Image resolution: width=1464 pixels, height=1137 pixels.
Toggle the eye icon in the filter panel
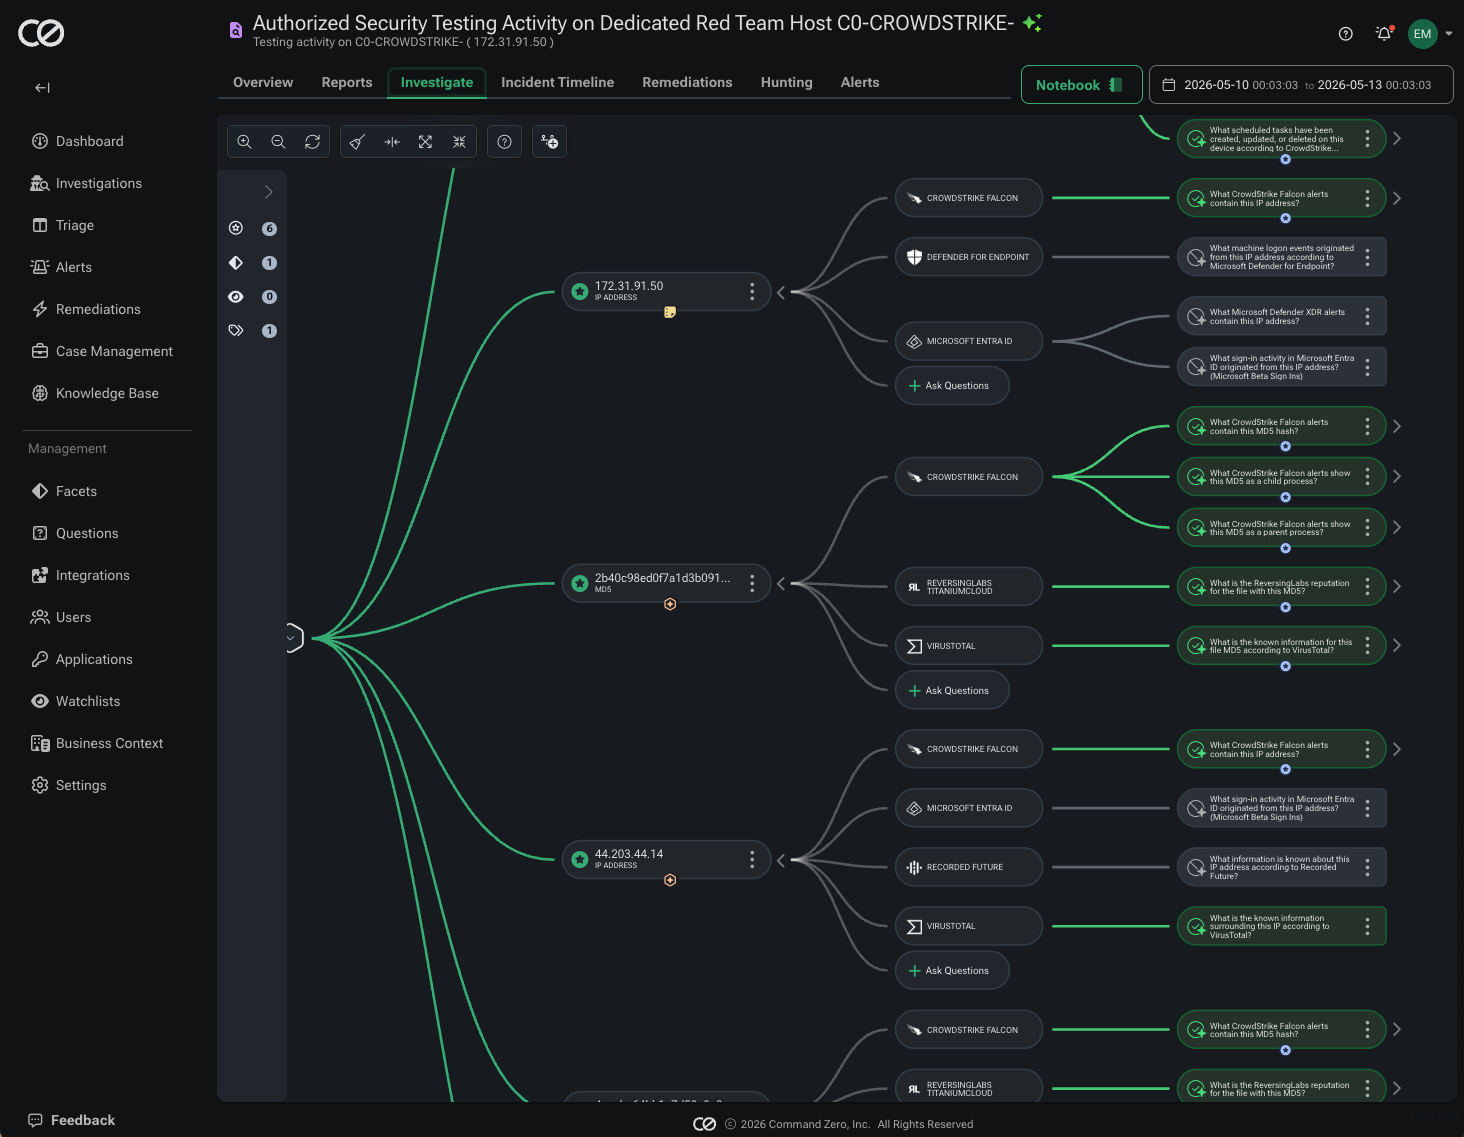point(236,297)
